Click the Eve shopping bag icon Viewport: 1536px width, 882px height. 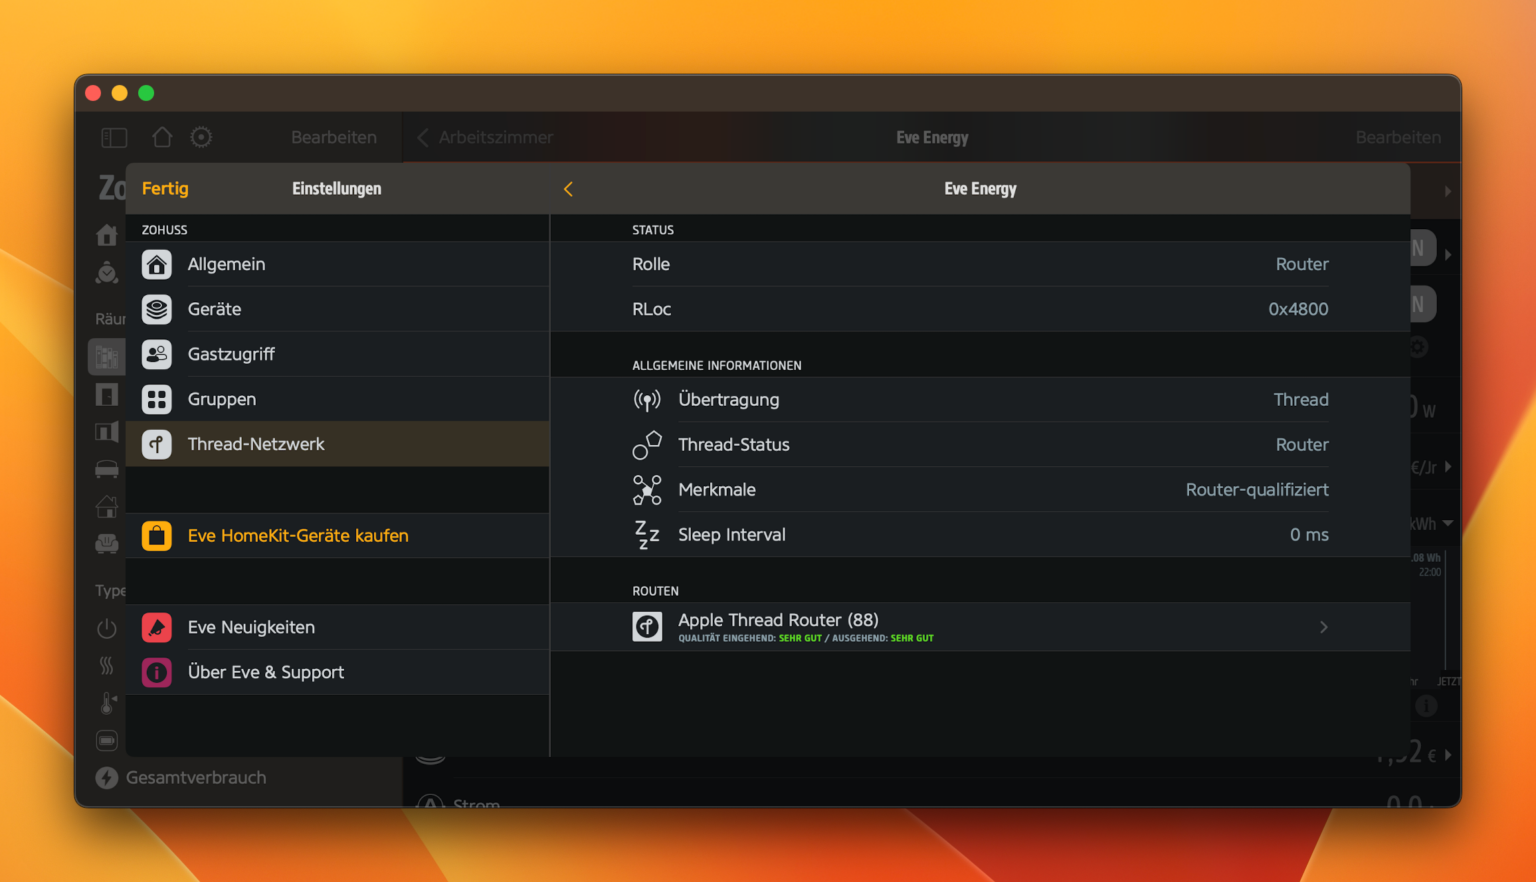coord(157,536)
